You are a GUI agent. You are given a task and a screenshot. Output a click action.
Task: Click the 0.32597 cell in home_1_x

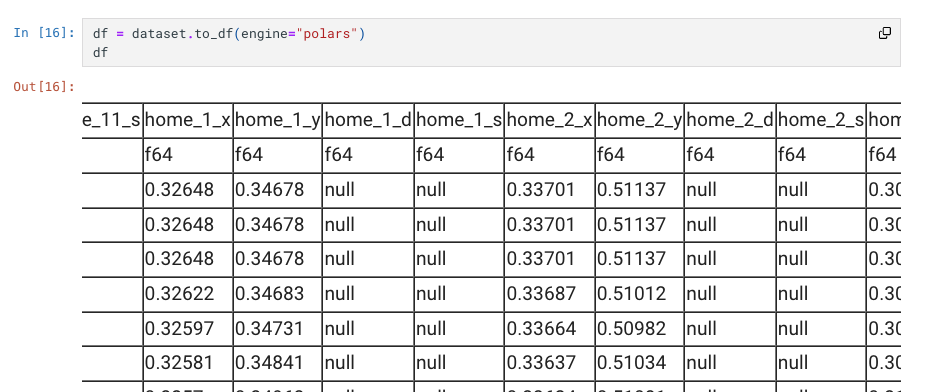tap(179, 328)
